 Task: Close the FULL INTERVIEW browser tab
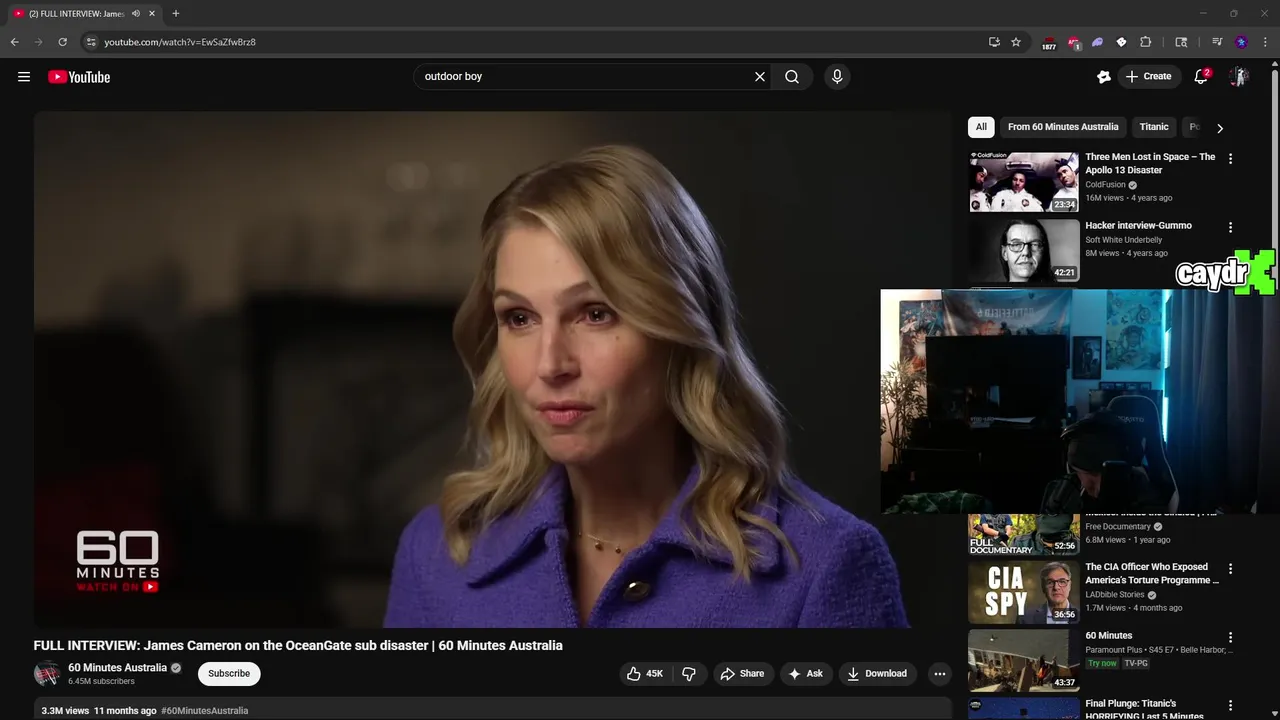(x=152, y=14)
